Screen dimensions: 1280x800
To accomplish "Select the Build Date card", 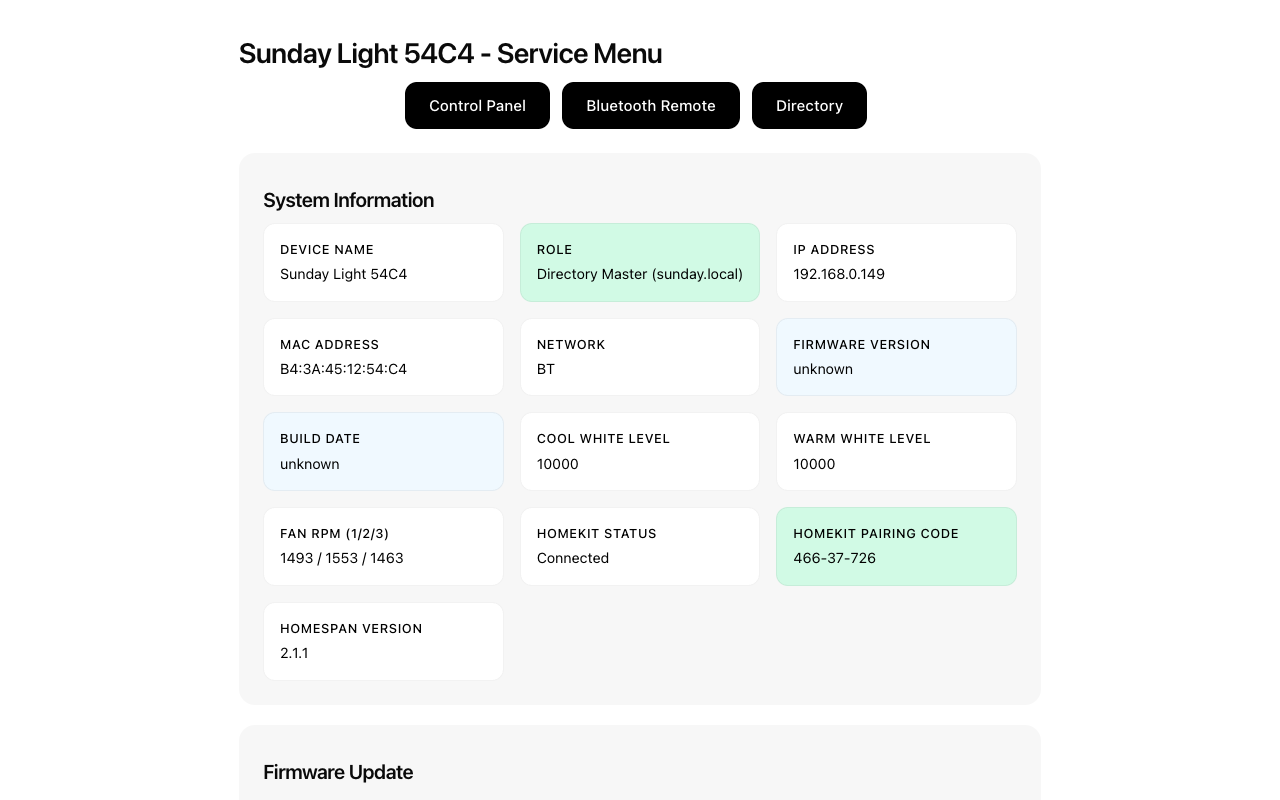I will click(383, 451).
